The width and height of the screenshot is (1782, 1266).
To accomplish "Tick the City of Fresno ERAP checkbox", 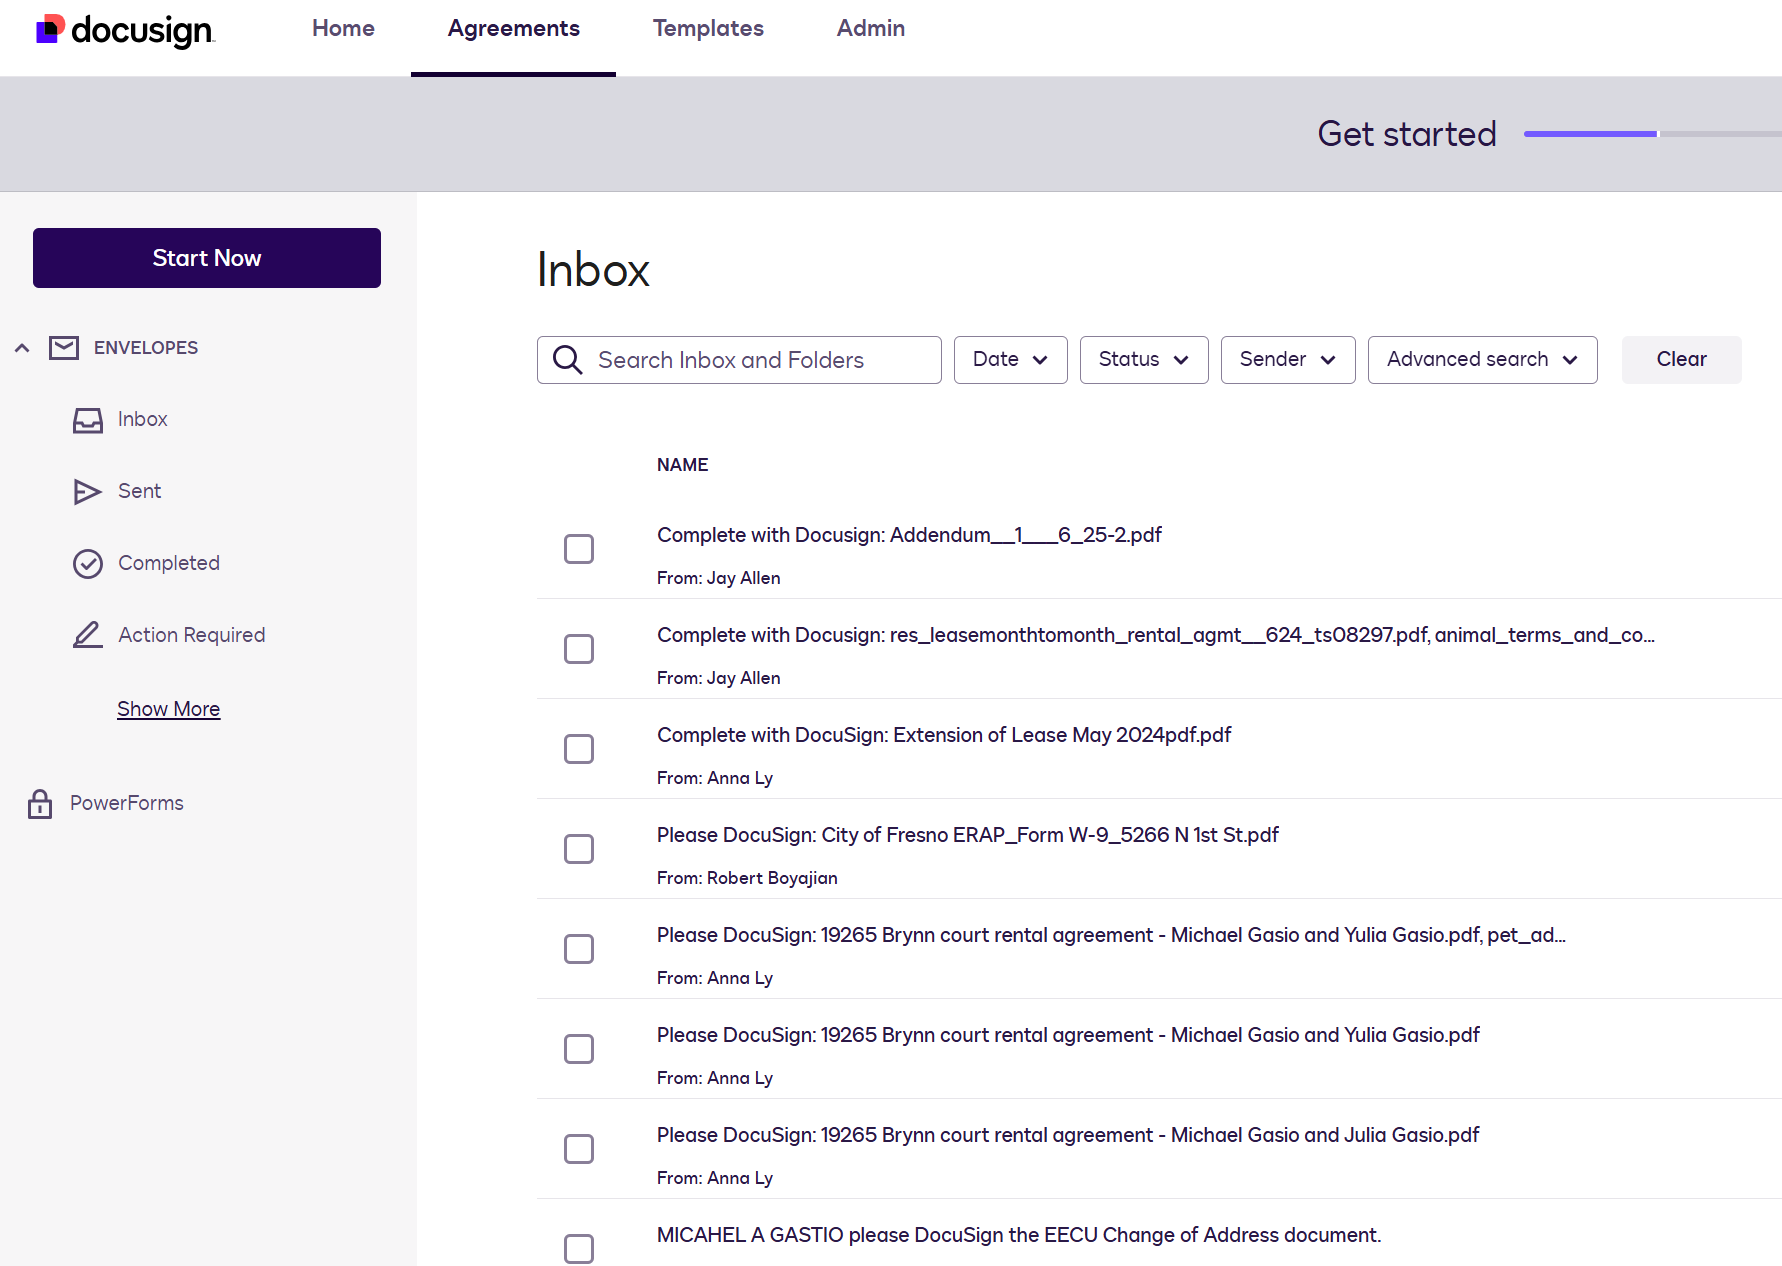I will tap(579, 849).
